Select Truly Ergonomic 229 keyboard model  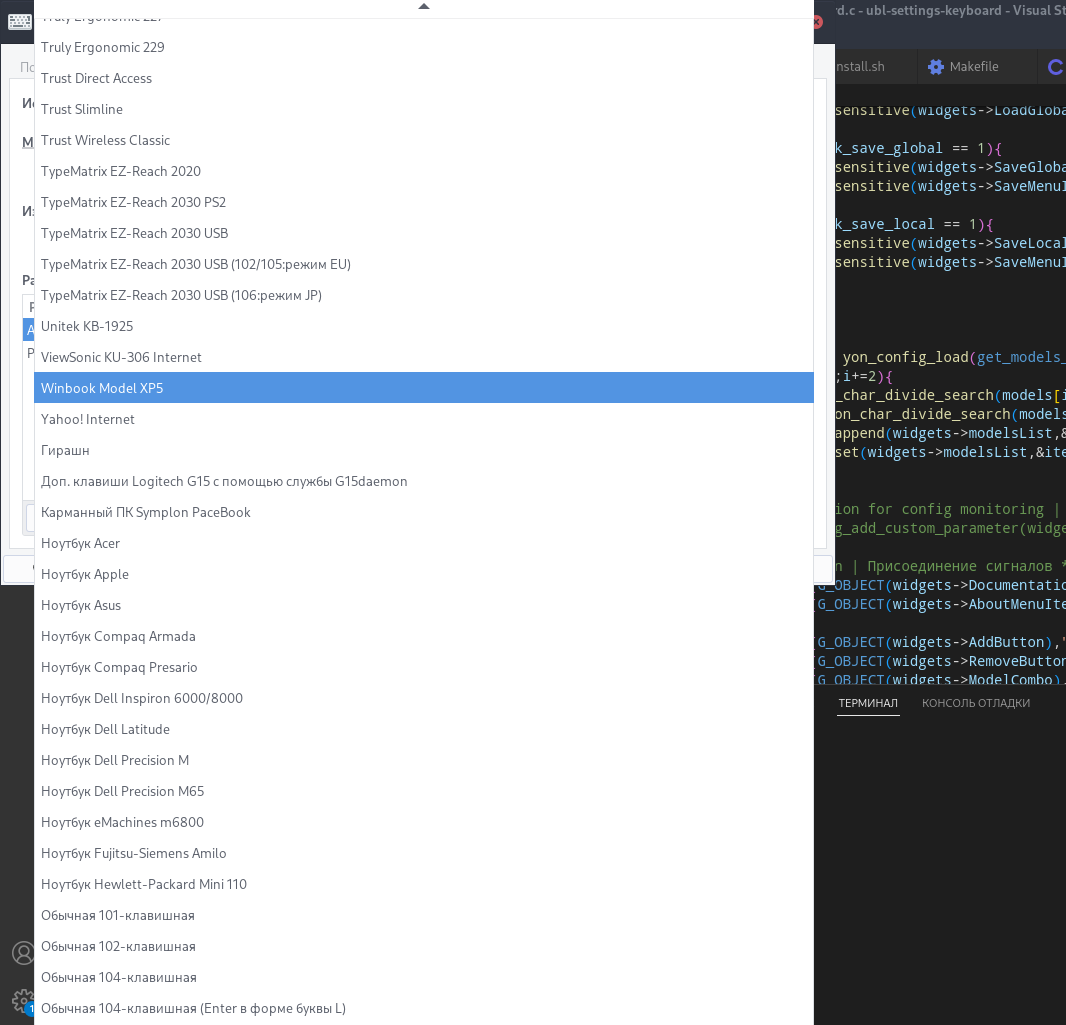point(424,48)
